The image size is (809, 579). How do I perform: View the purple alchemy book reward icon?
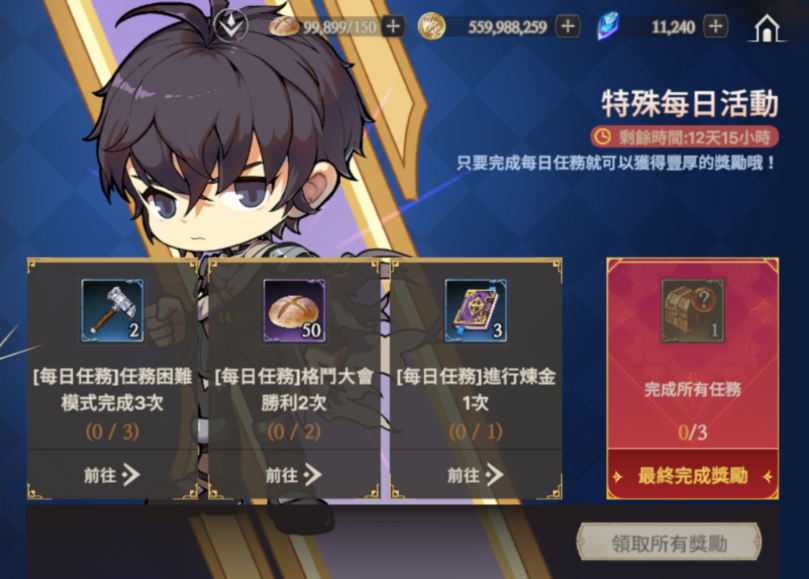(476, 311)
